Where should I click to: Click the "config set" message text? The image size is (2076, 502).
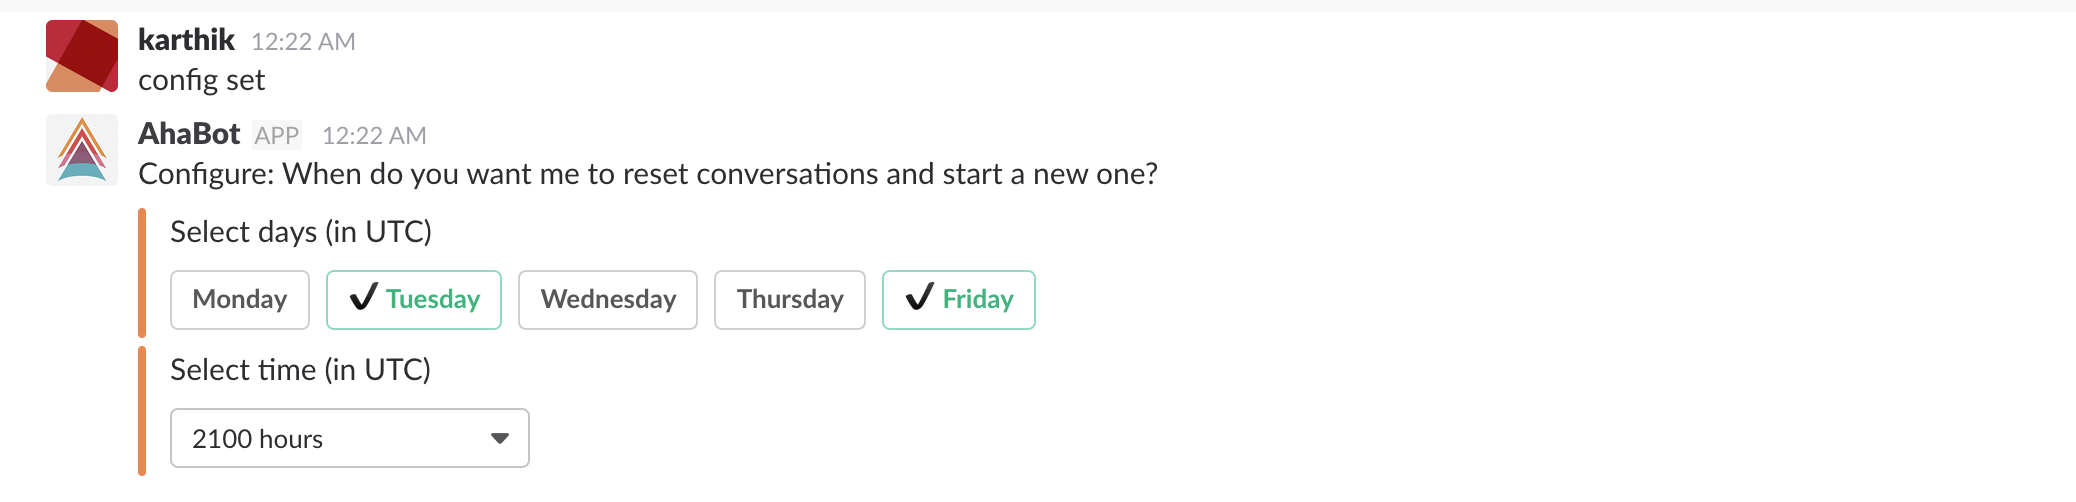tap(201, 80)
